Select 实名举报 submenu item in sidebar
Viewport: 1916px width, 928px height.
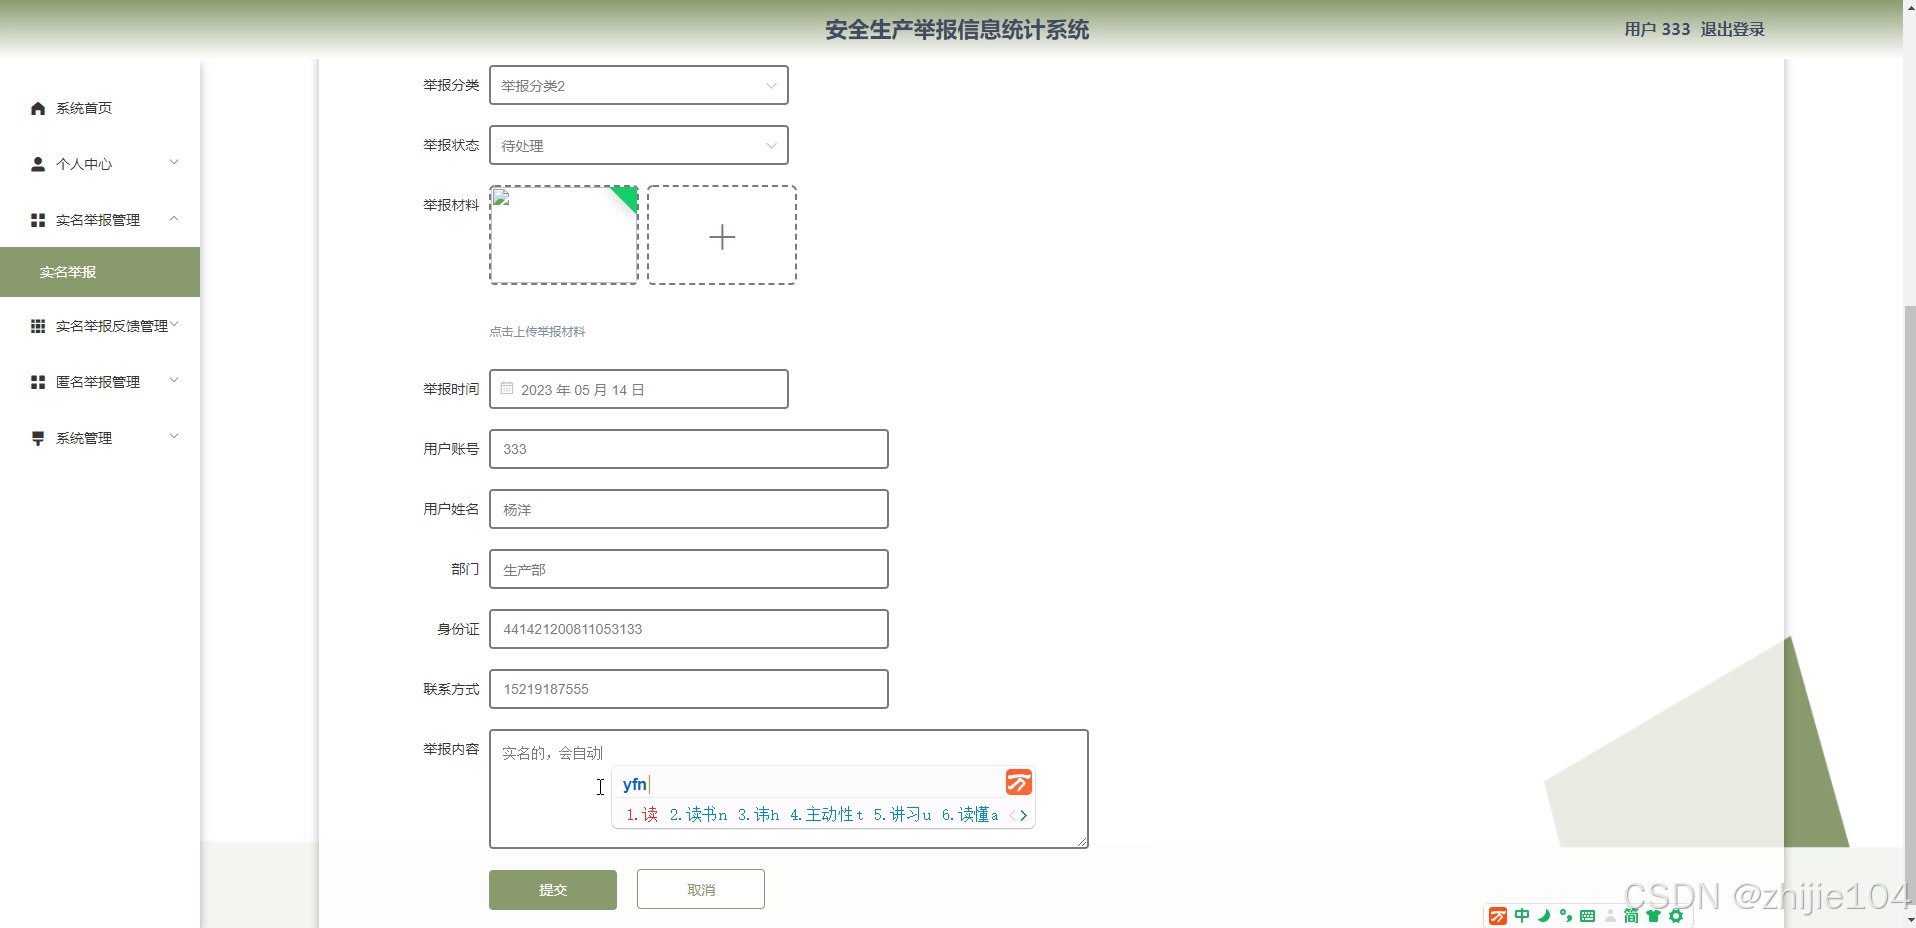pos(68,272)
